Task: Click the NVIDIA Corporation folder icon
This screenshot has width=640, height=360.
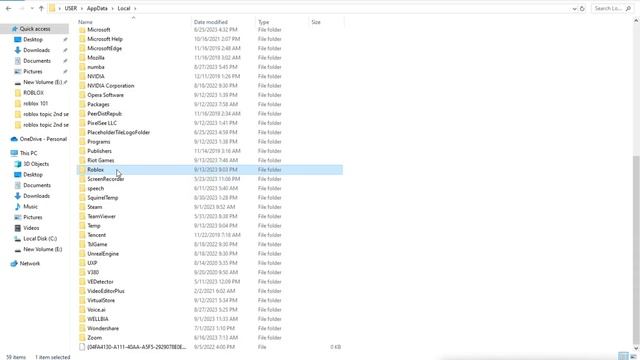Action: coord(82,86)
